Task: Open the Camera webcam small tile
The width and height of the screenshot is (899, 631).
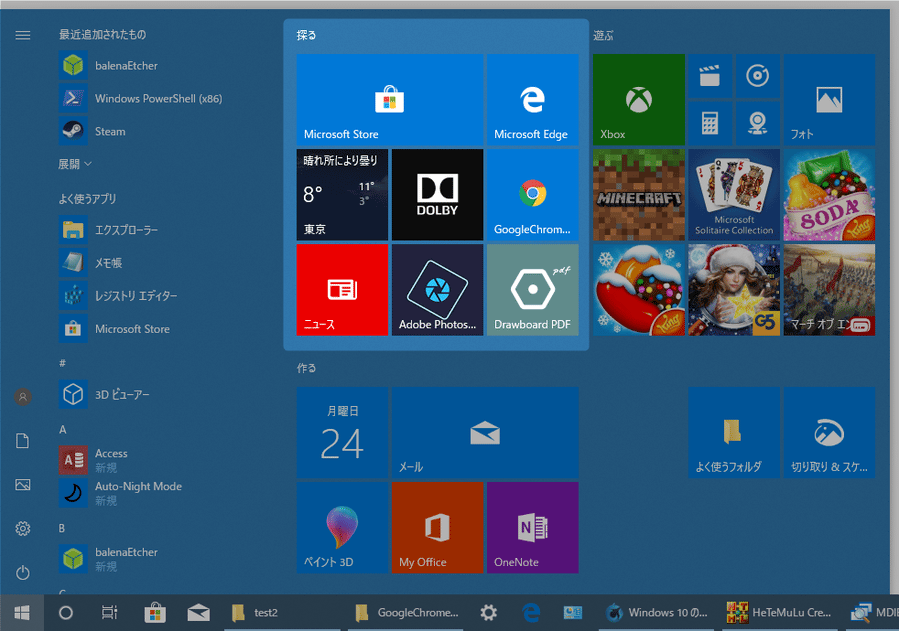Action: (757, 123)
